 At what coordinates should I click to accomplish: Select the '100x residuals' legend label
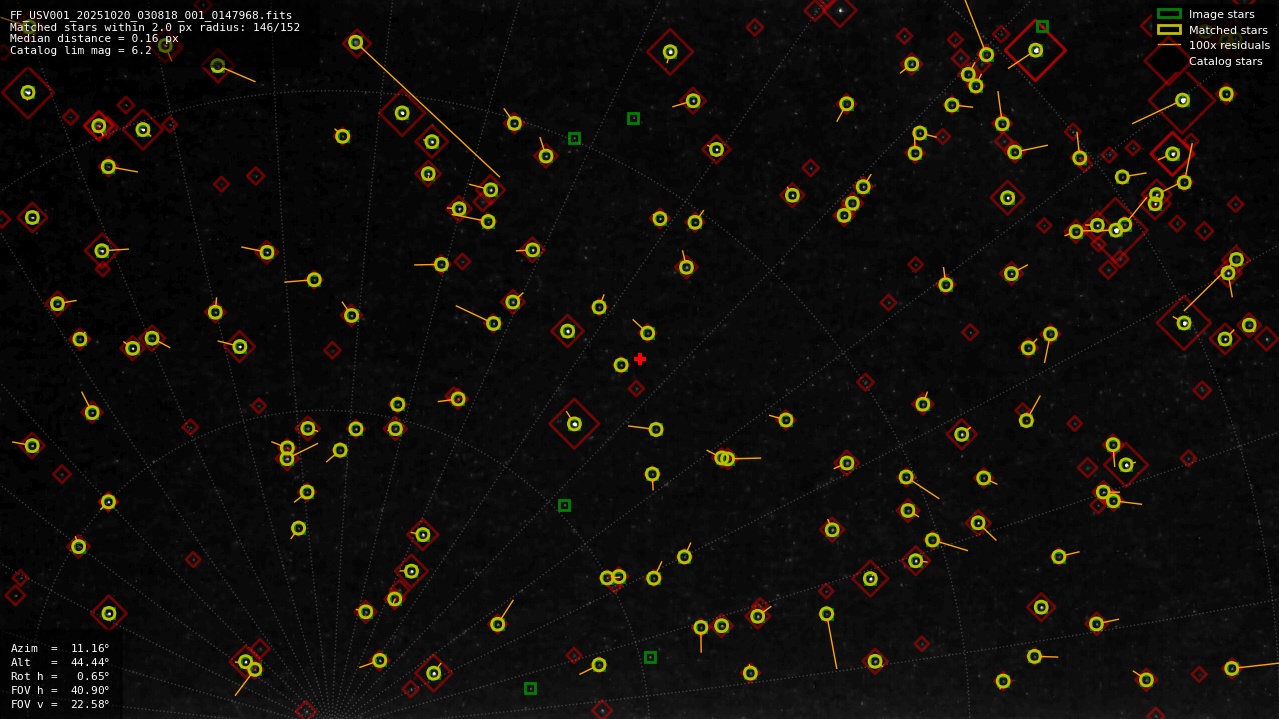[1229, 45]
